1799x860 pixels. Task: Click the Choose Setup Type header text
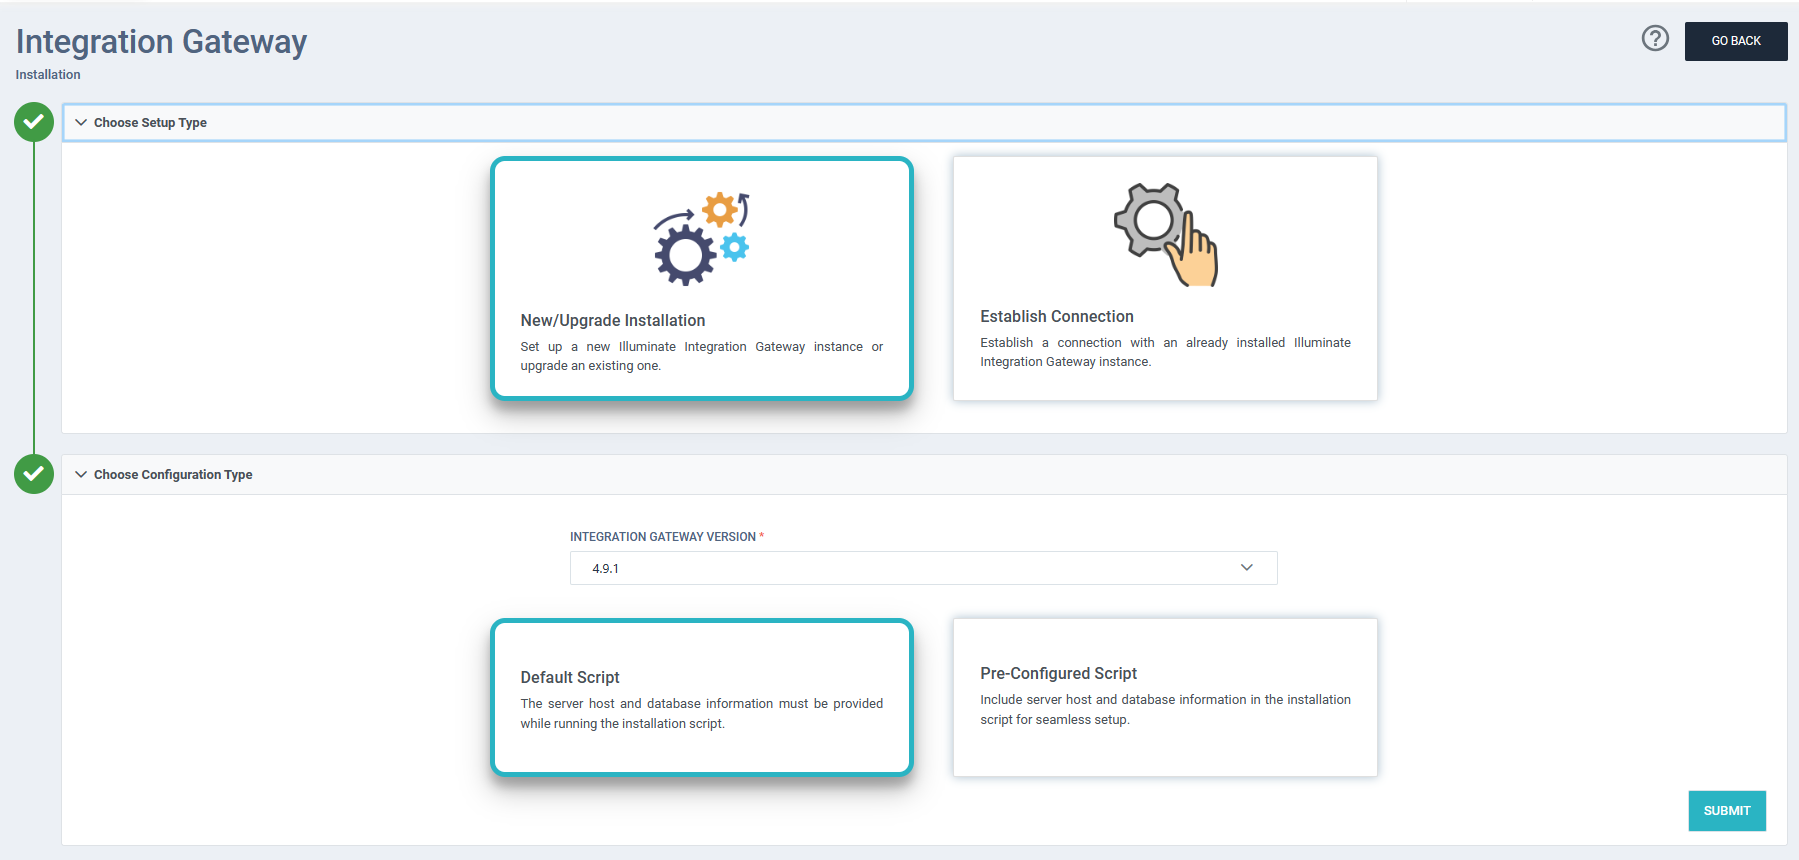coord(150,122)
